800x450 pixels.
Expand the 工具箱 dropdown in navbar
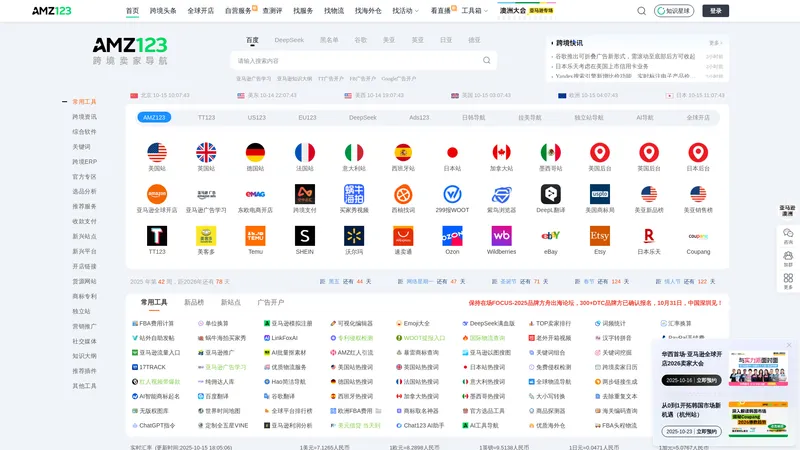(x=475, y=11)
